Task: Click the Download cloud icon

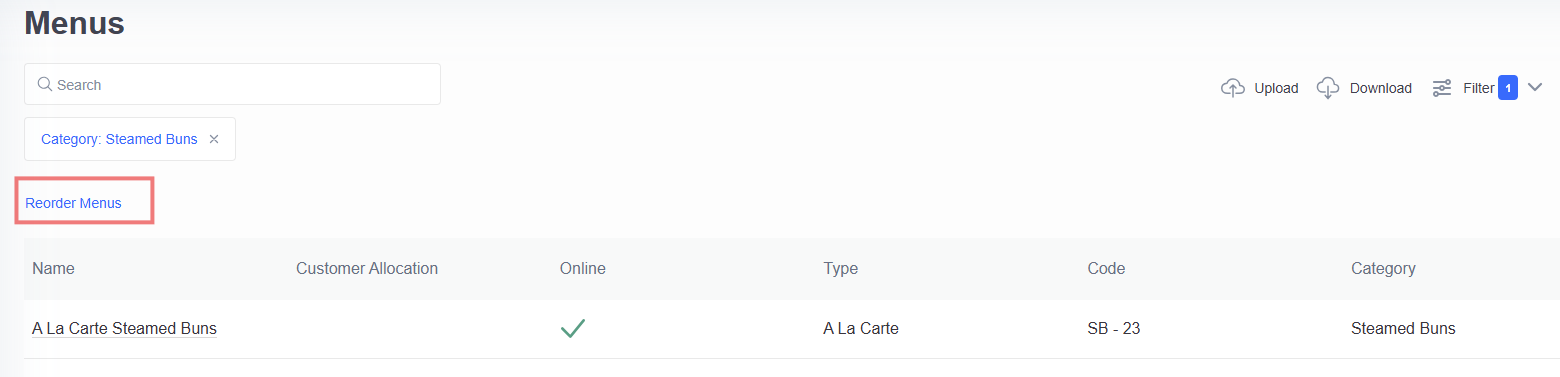Action: point(1328,88)
